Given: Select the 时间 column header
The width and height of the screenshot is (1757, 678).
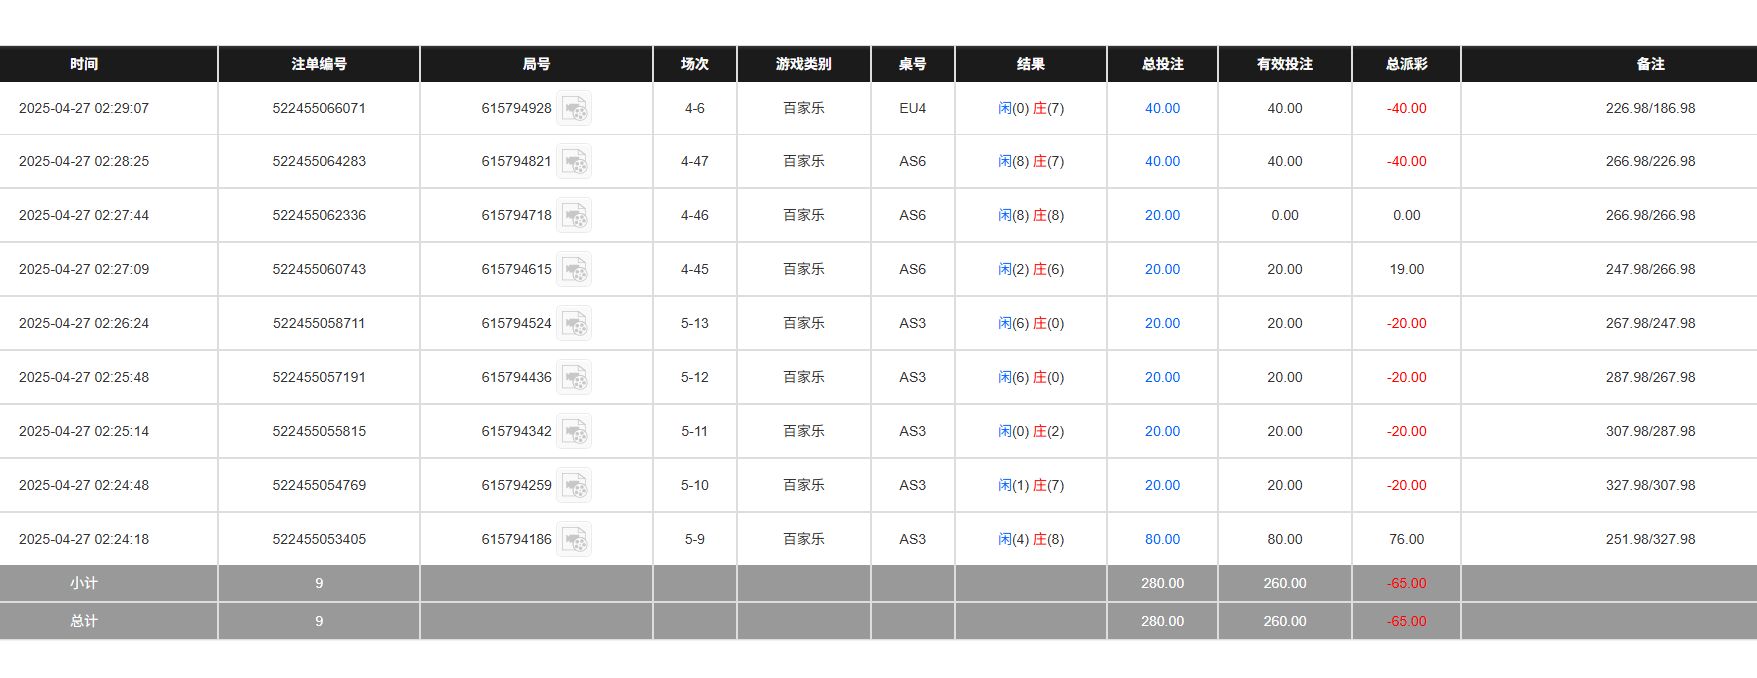Looking at the screenshot, I should (85, 63).
